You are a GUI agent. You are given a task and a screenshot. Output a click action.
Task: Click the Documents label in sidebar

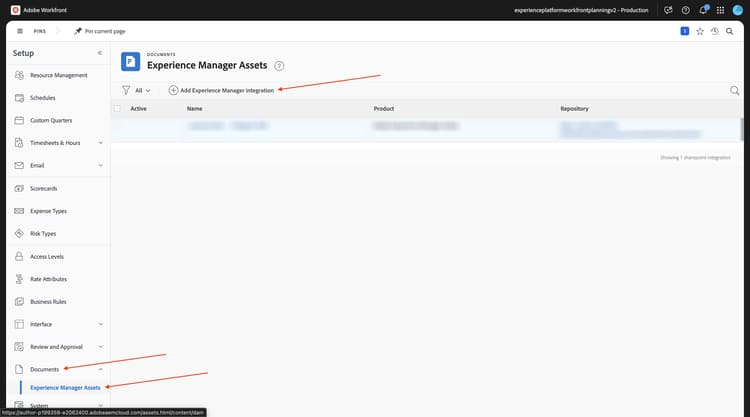point(44,369)
